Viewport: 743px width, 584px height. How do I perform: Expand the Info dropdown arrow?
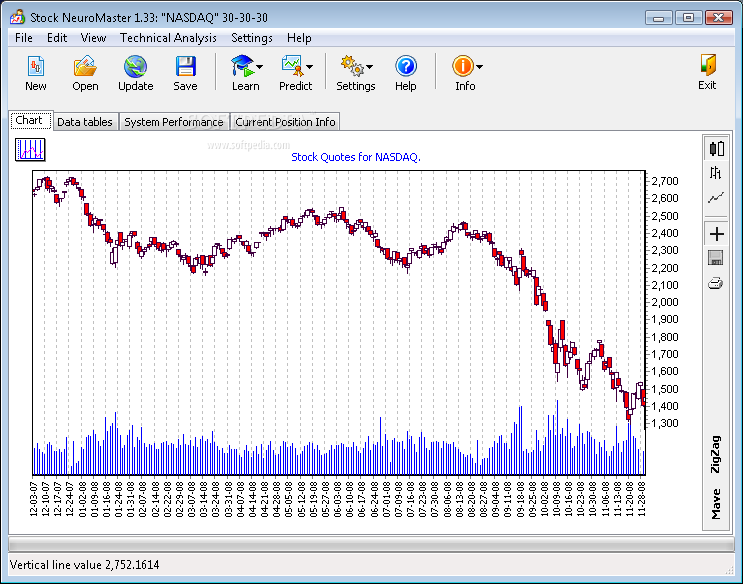[480, 67]
